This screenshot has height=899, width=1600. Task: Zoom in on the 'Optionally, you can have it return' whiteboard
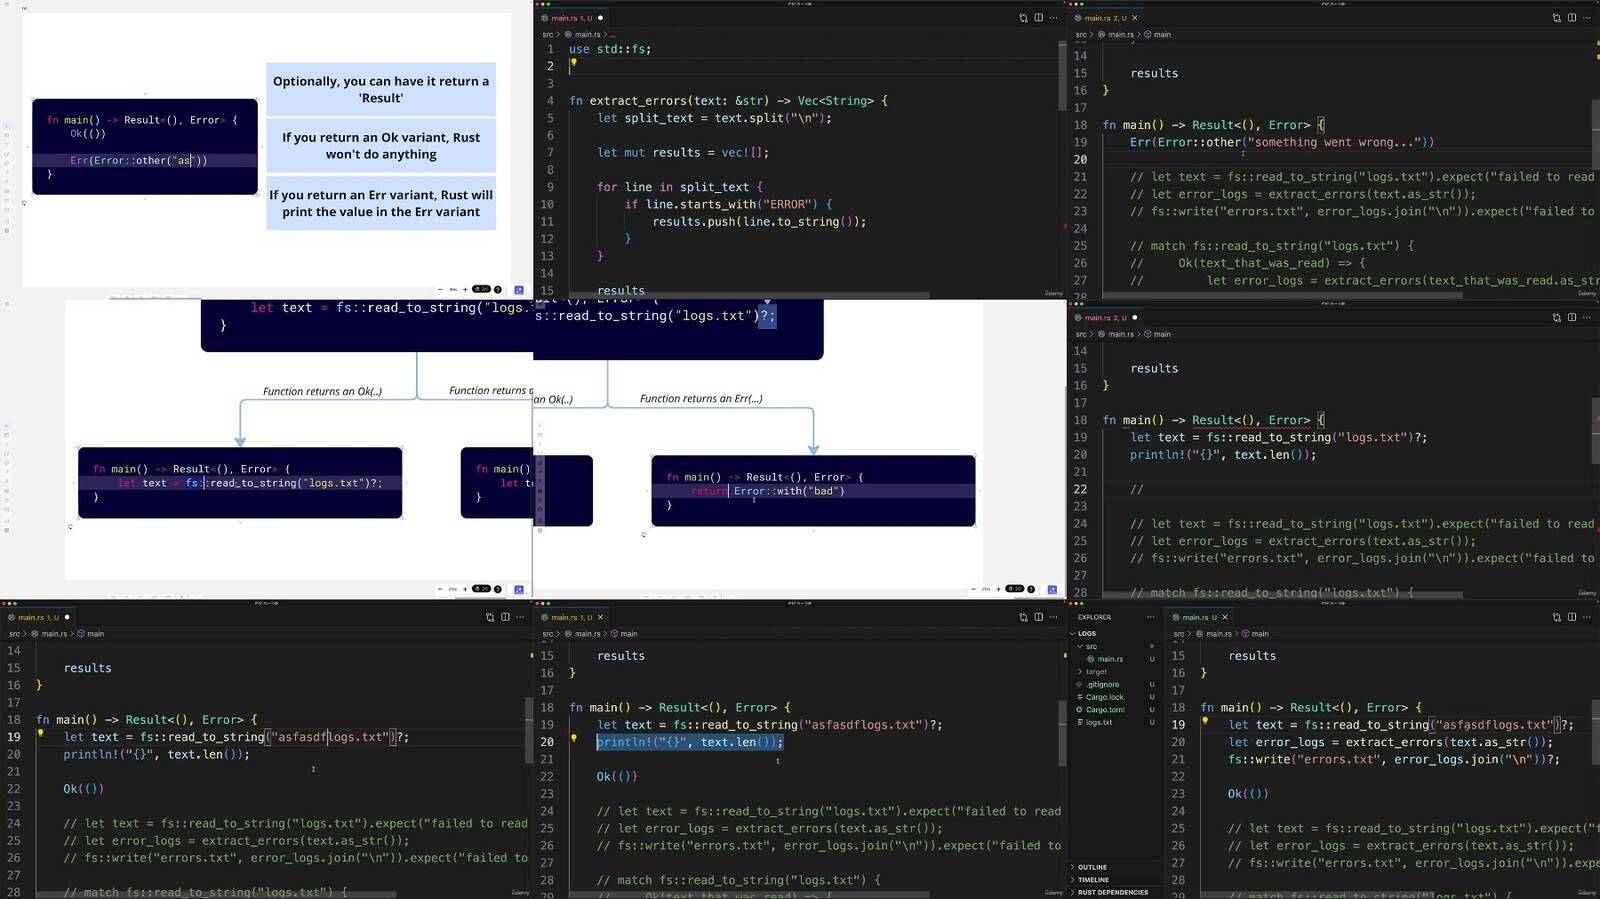click(465, 290)
